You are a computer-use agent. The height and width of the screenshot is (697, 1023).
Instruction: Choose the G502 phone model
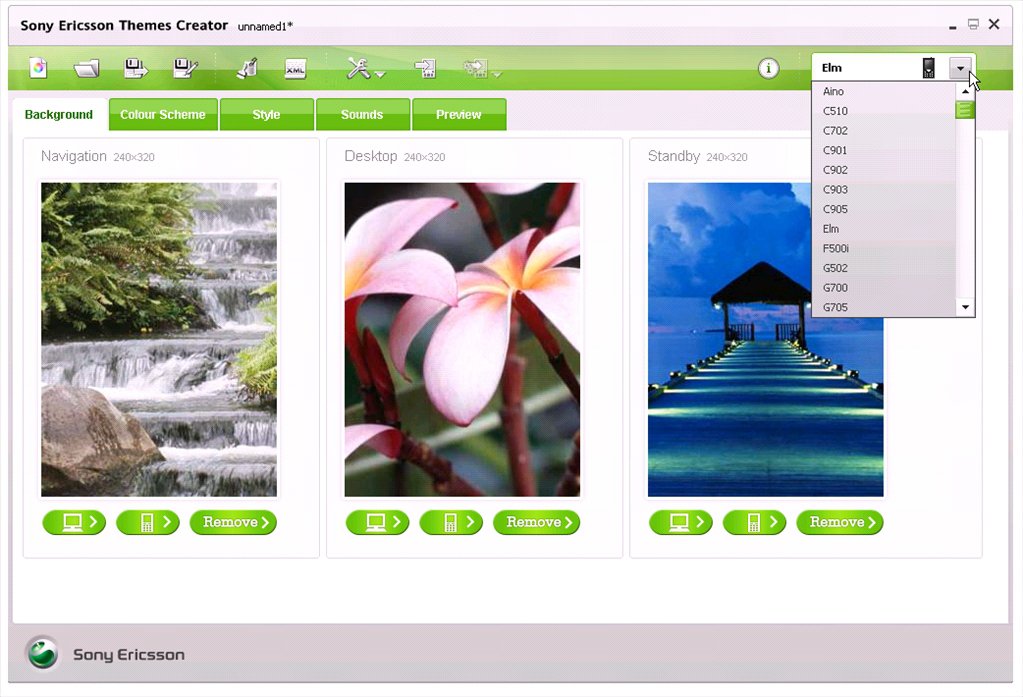tap(883, 268)
